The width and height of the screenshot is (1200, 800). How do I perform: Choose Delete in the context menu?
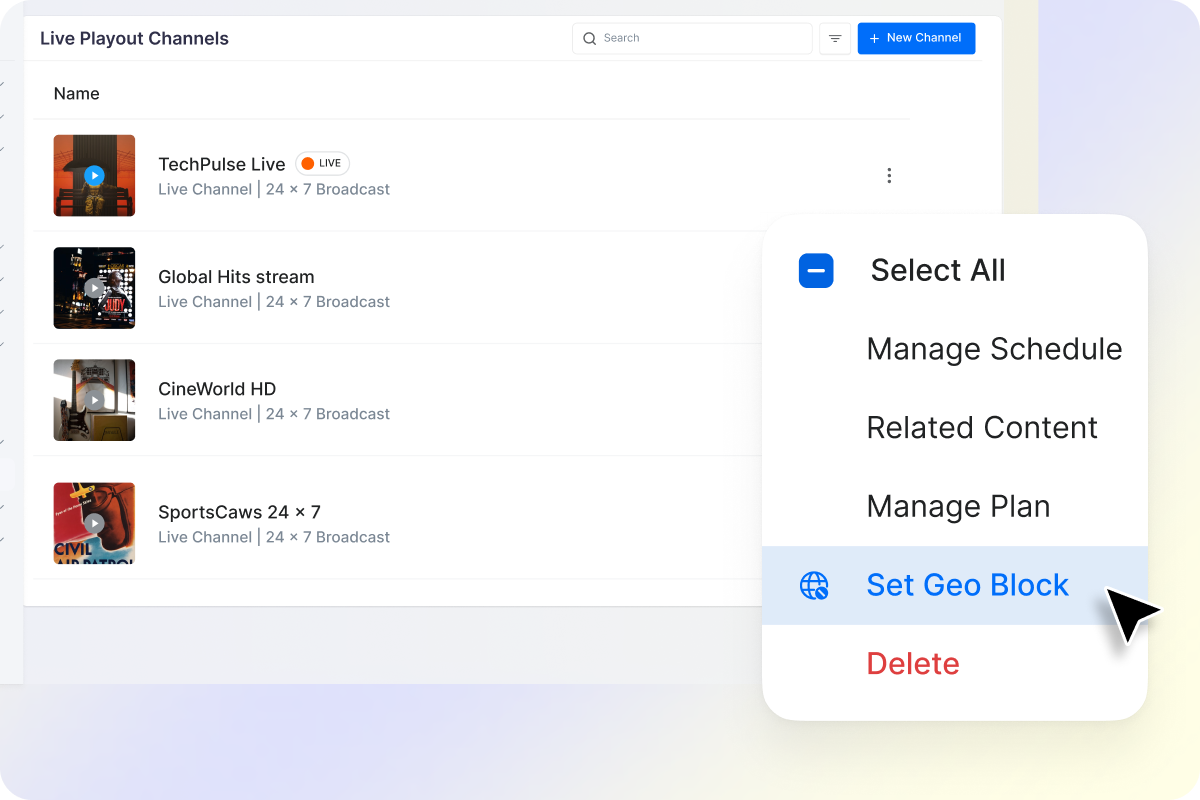click(x=912, y=664)
